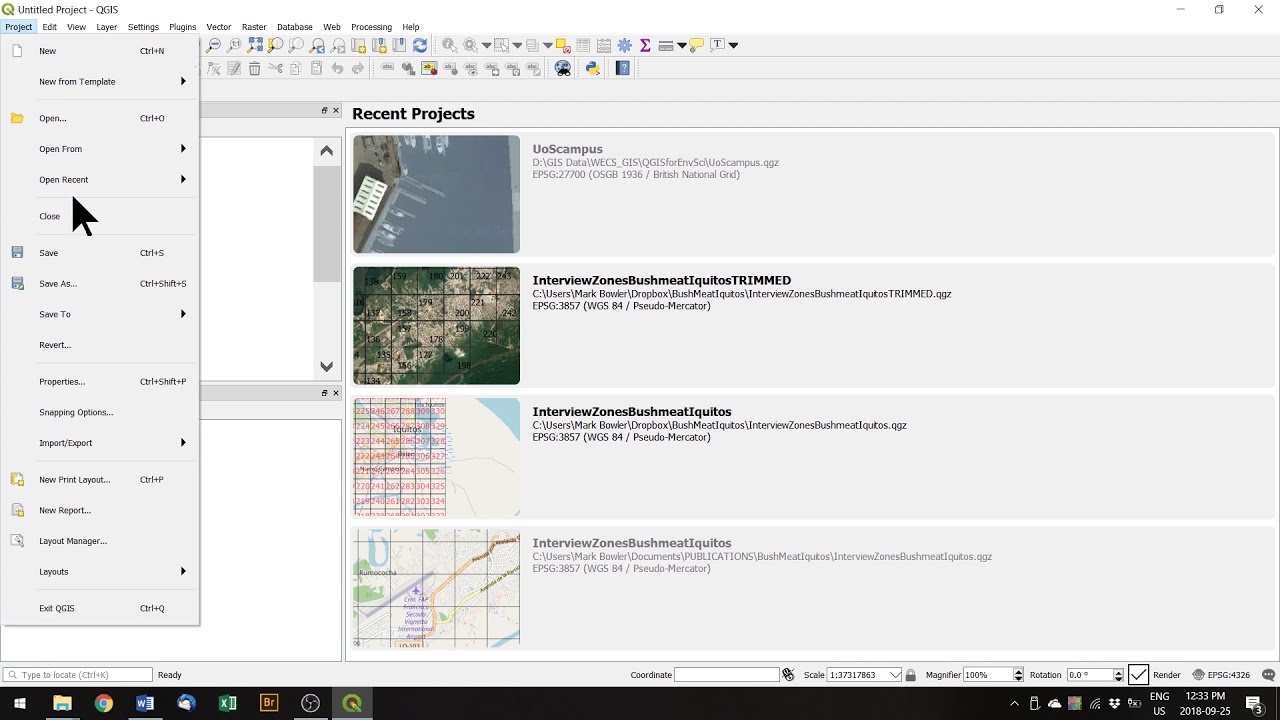Viewport: 1280px width, 720px height.
Task: Click the Statistical Summary sigma icon
Action: (x=645, y=45)
